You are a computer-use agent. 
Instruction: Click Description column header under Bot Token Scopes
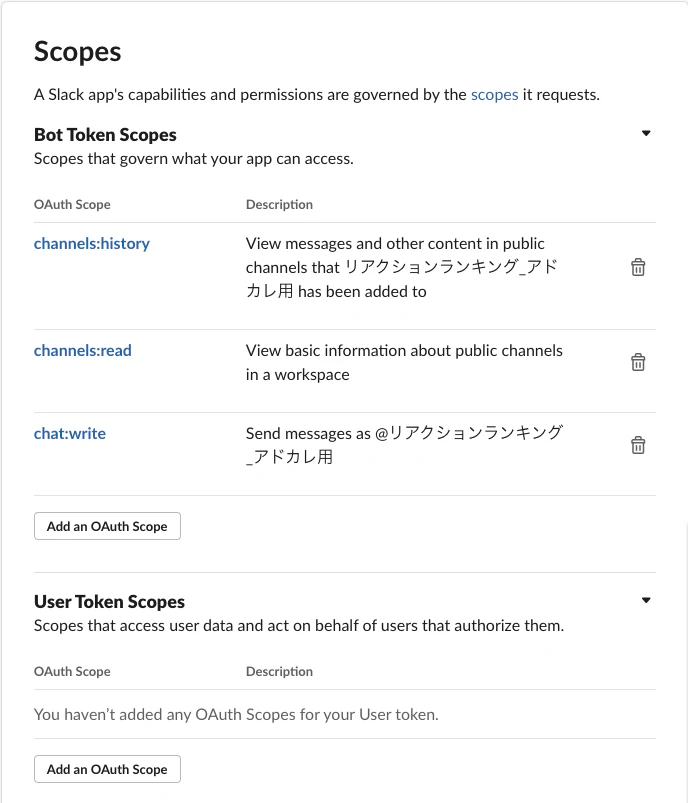279,204
